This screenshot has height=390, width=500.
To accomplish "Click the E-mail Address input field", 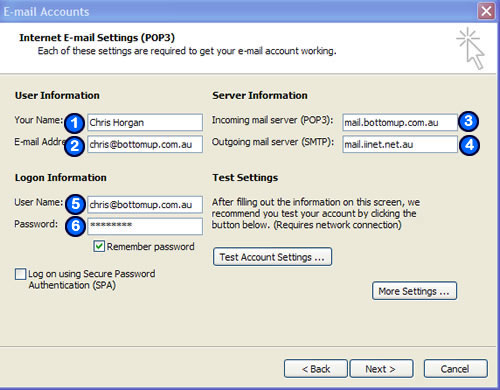I will [x=145, y=144].
